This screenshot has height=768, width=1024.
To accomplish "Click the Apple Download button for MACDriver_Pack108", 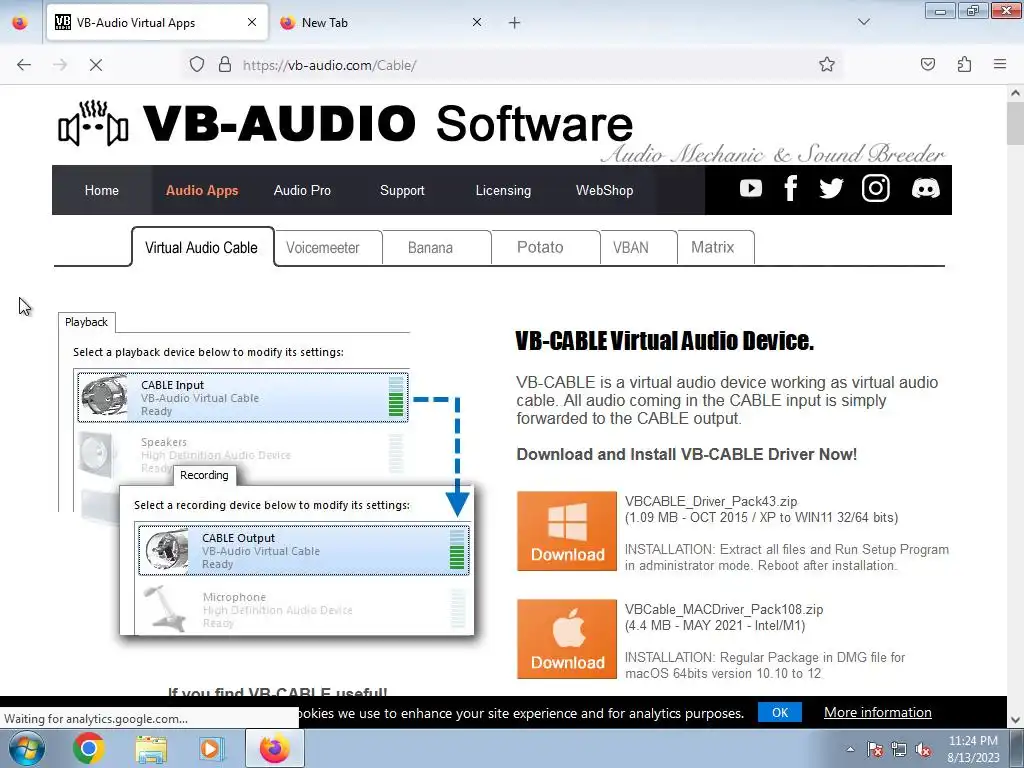I will click(567, 639).
